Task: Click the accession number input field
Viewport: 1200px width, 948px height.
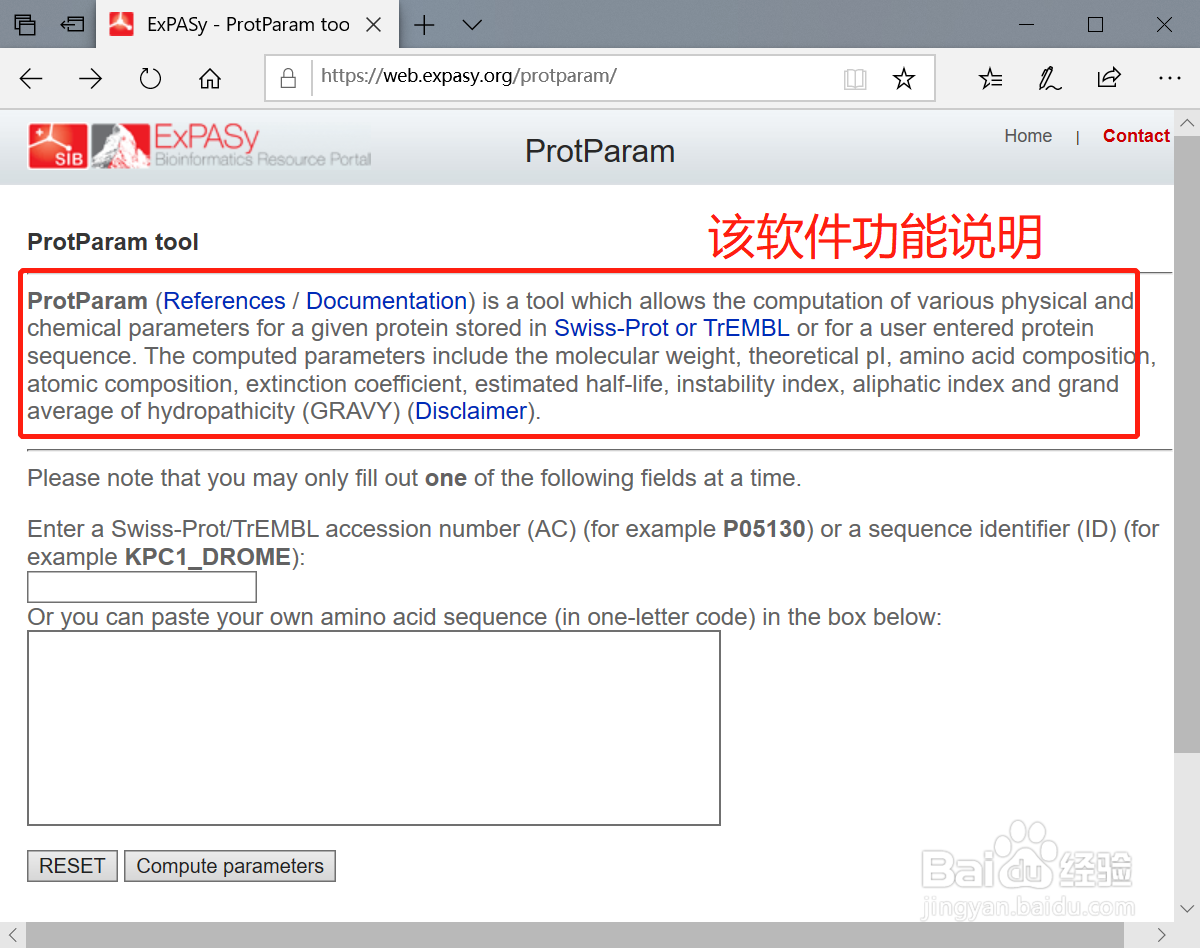Action: (x=142, y=587)
